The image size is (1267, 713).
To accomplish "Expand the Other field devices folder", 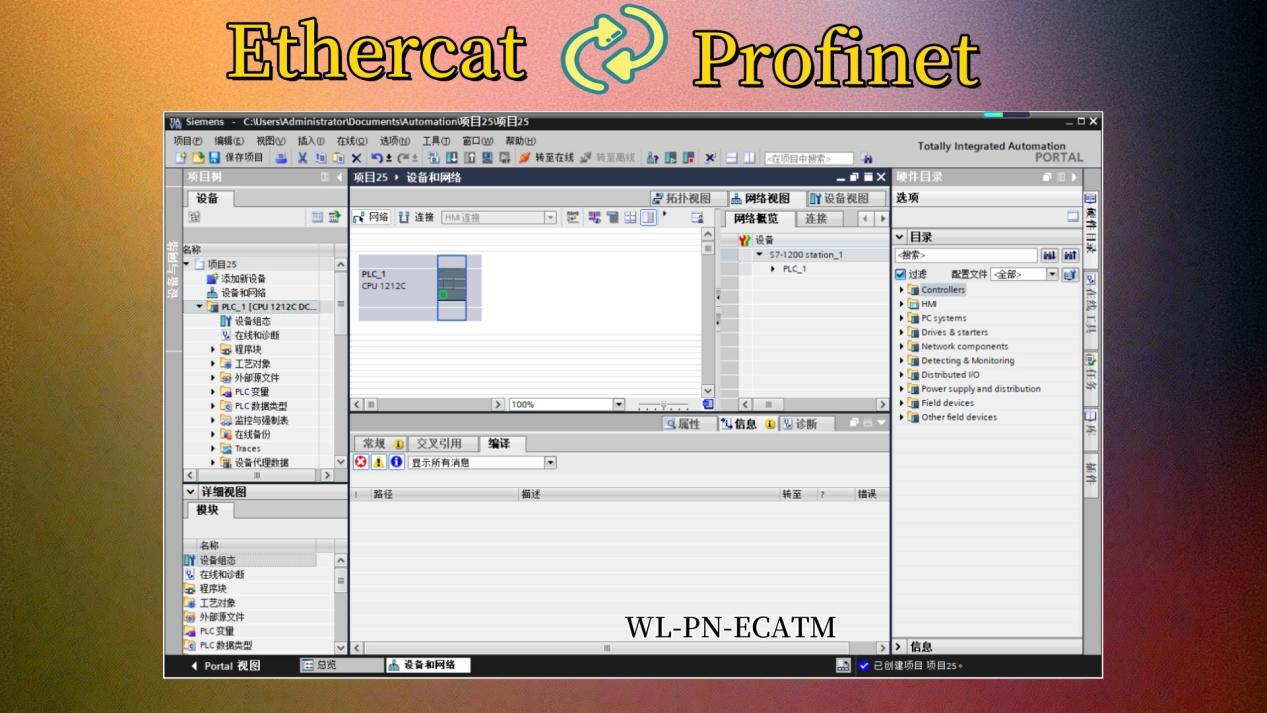I will click(x=901, y=417).
